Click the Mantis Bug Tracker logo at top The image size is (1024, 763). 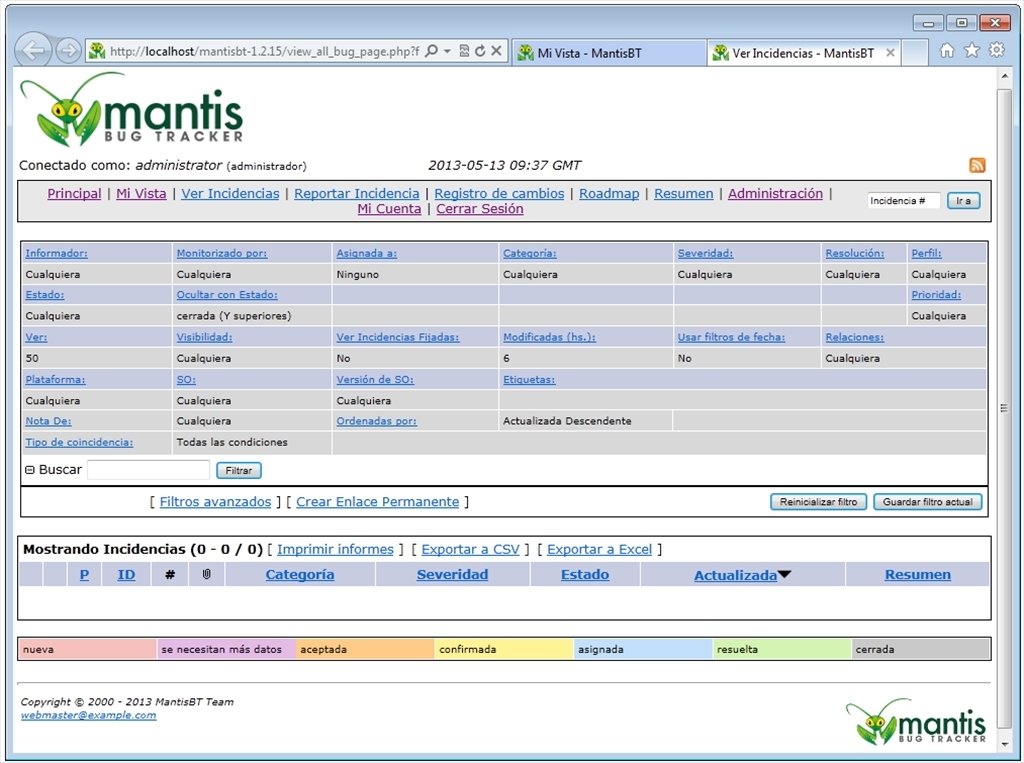point(131,109)
